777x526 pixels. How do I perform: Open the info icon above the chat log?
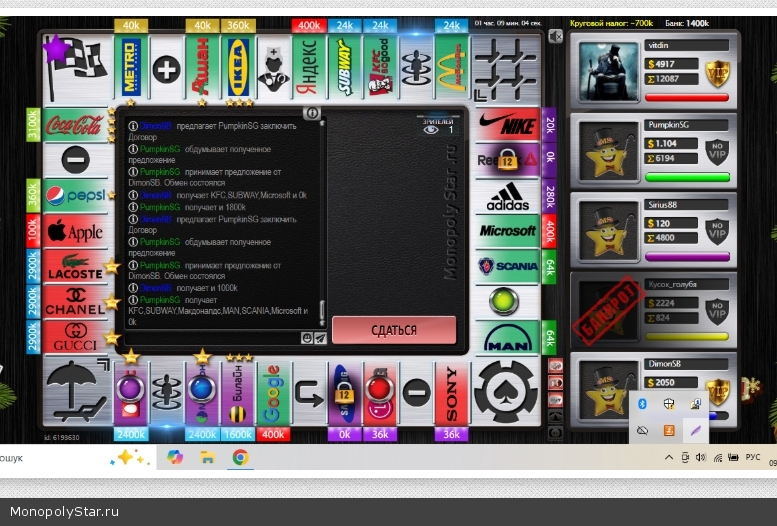pyautogui.click(x=312, y=113)
